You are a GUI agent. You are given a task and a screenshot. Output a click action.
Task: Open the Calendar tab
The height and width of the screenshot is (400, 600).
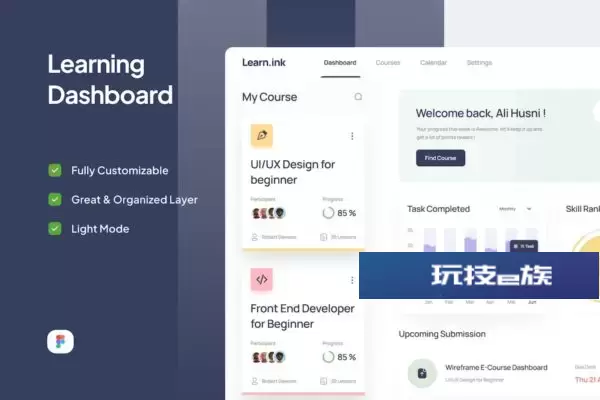[x=433, y=63]
